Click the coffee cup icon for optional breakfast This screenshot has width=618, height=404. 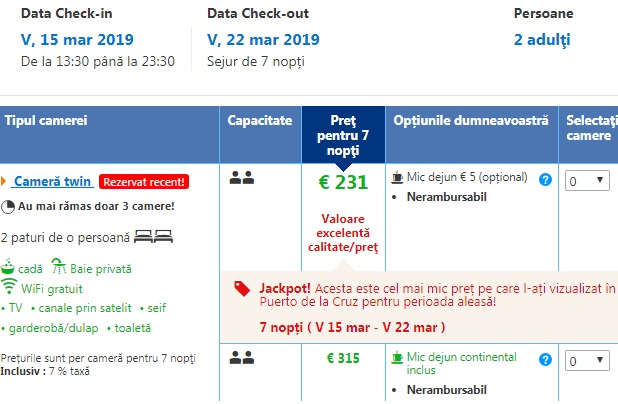pyautogui.click(x=397, y=177)
